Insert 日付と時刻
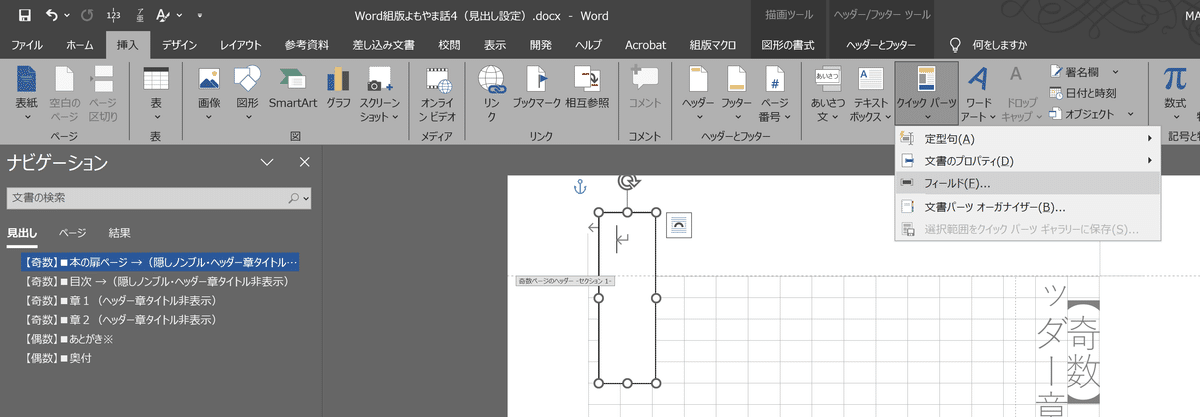Image resolution: width=1200 pixels, height=417 pixels. coord(1083,93)
